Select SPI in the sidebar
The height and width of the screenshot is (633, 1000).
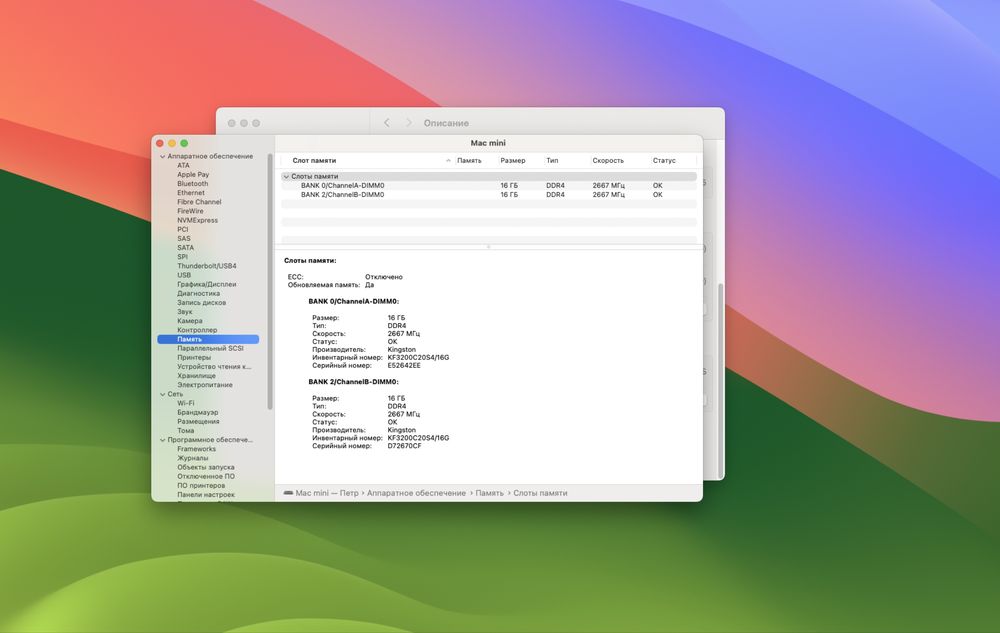coord(182,257)
